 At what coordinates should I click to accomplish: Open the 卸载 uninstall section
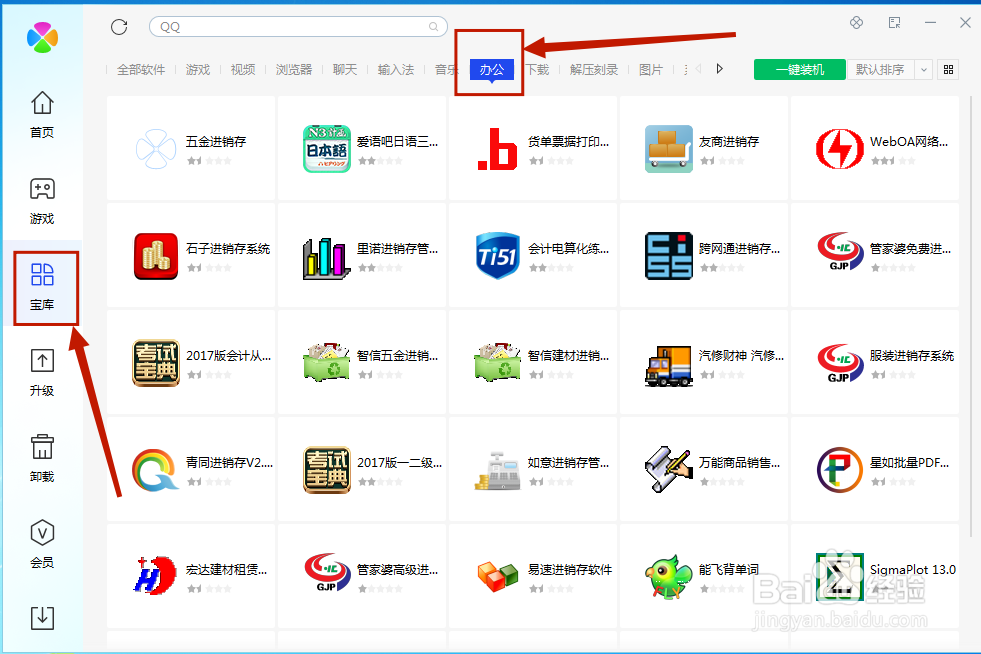pos(42,459)
